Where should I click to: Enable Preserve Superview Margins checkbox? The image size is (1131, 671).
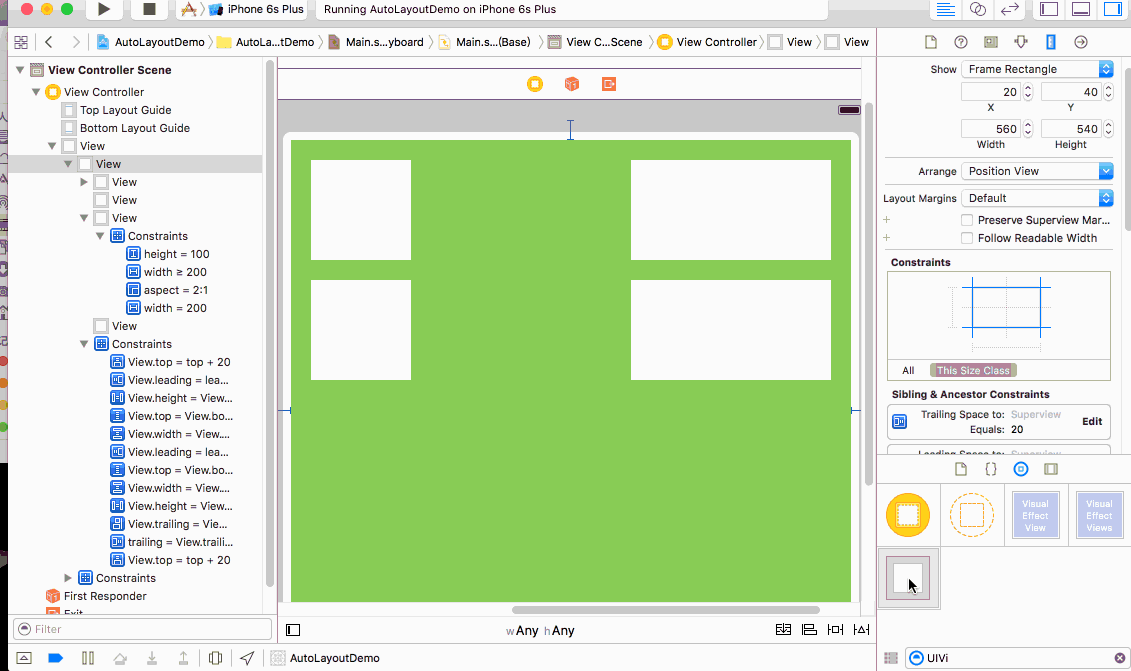pyautogui.click(x=967, y=220)
